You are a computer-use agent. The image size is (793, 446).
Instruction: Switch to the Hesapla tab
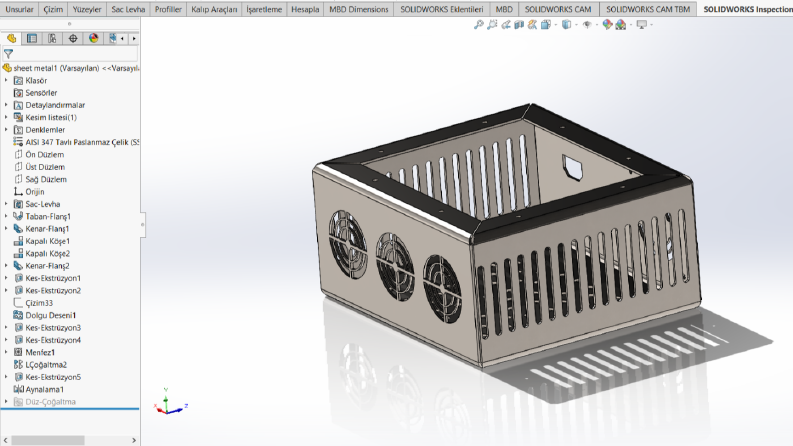click(305, 9)
